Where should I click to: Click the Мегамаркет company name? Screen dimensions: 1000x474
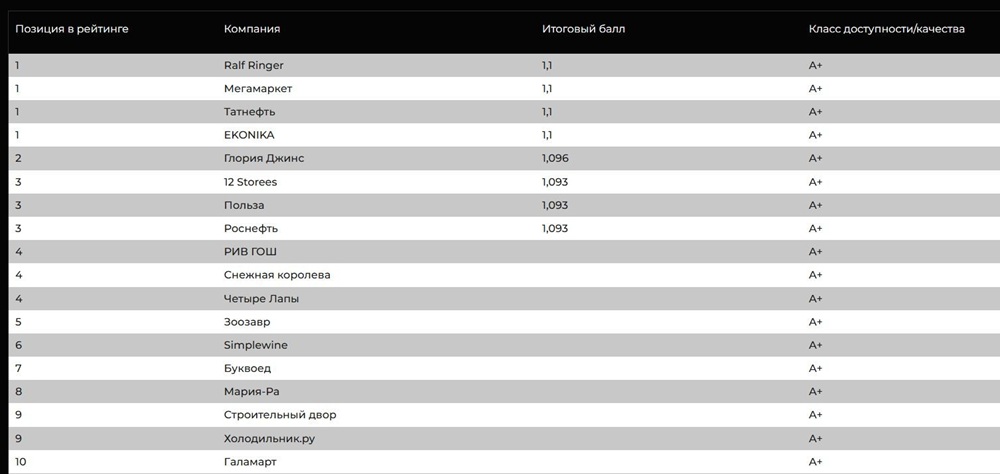pyautogui.click(x=258, y=89)
